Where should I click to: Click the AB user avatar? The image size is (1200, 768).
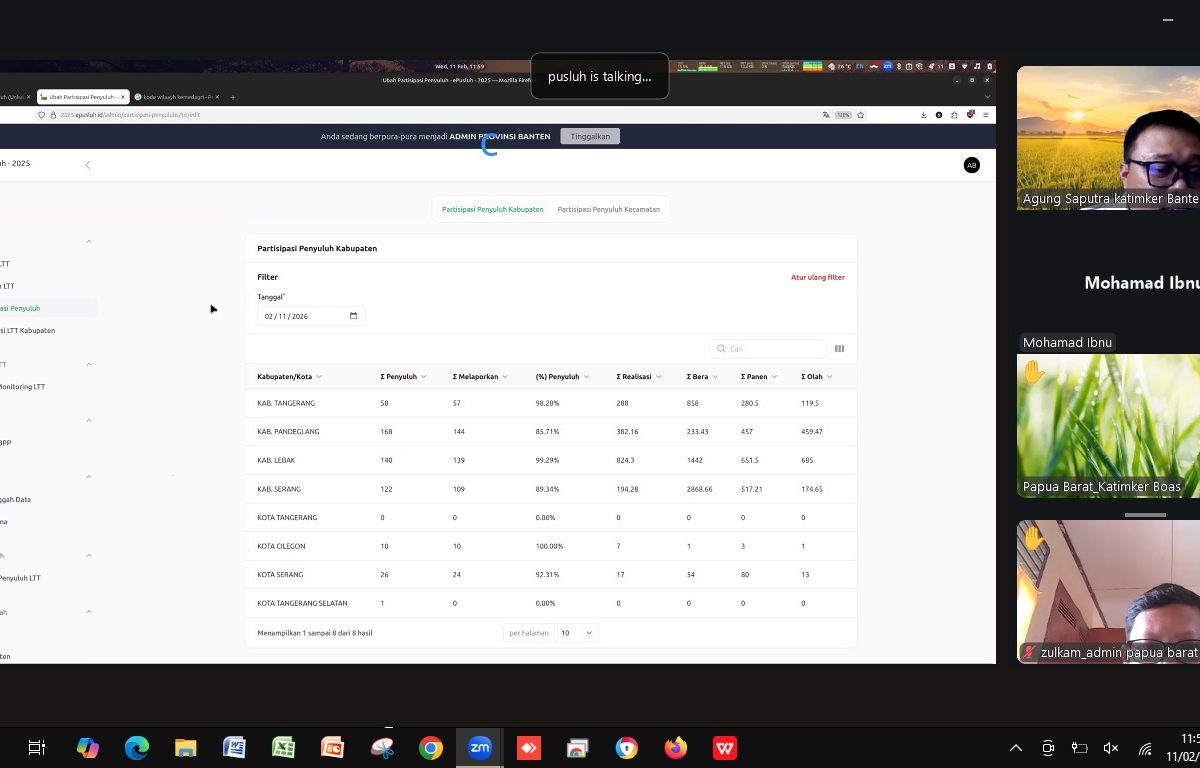coord(971,165)
